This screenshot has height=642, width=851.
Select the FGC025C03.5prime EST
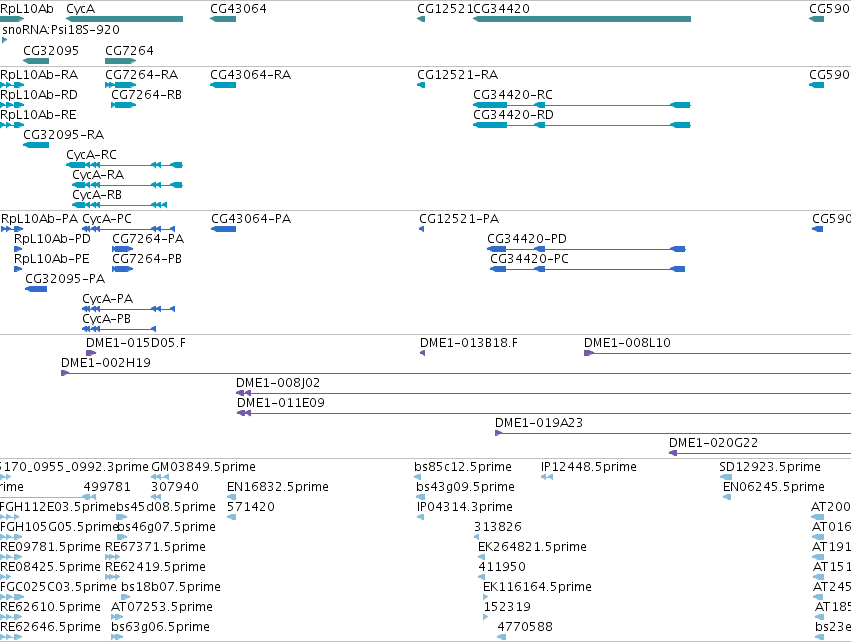[12, 597]
